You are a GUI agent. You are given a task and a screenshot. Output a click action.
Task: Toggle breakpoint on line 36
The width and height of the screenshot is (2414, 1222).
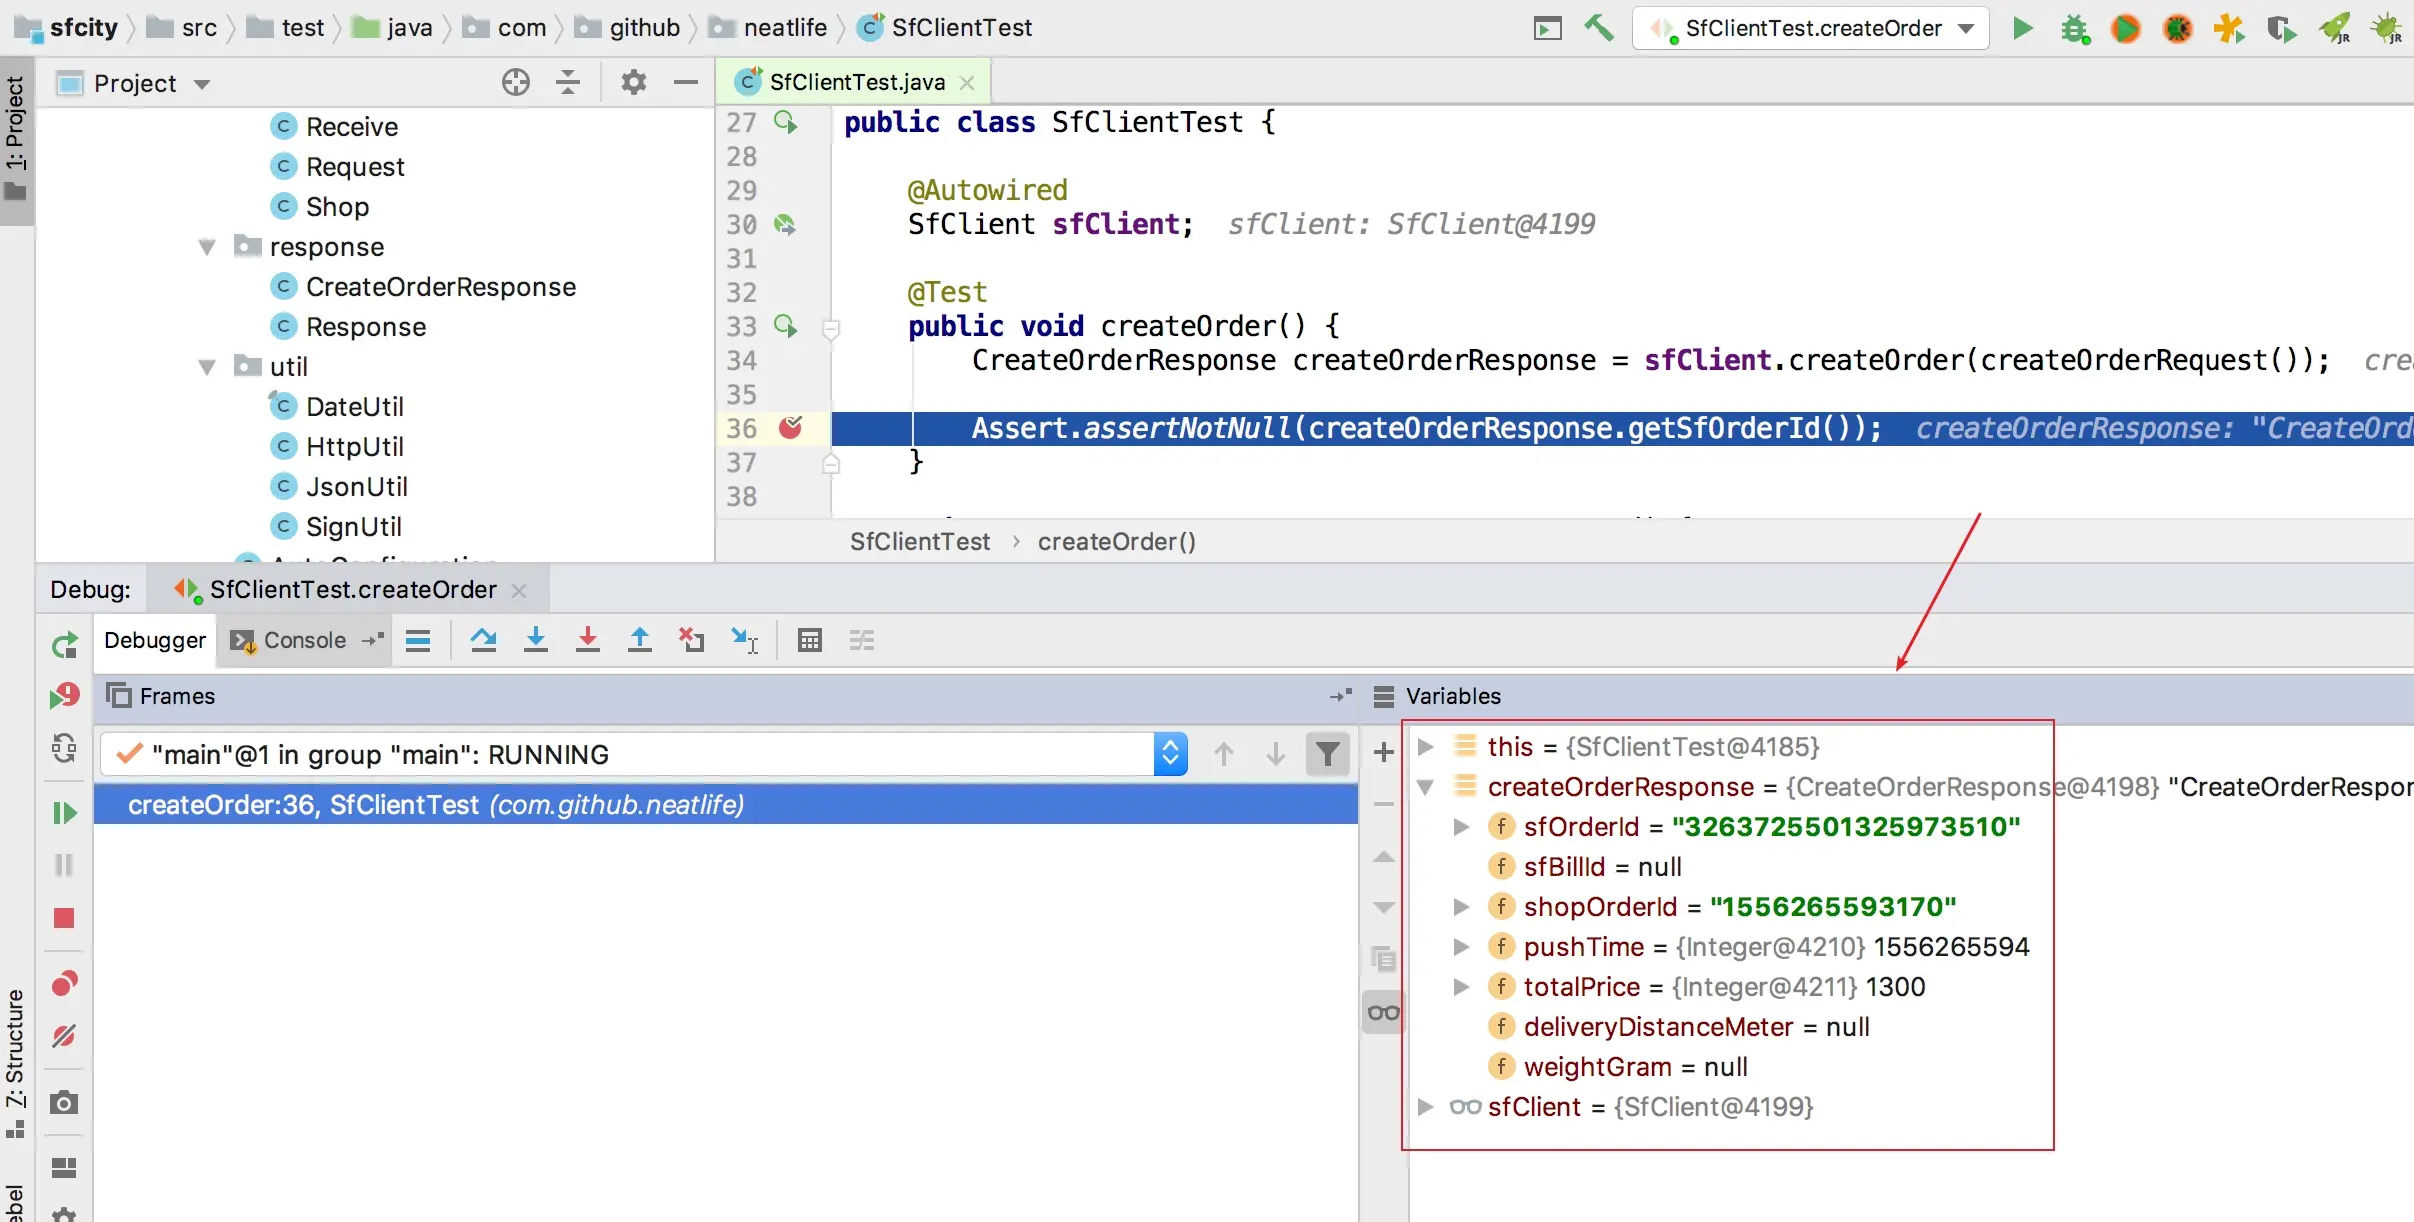(790, 428)
